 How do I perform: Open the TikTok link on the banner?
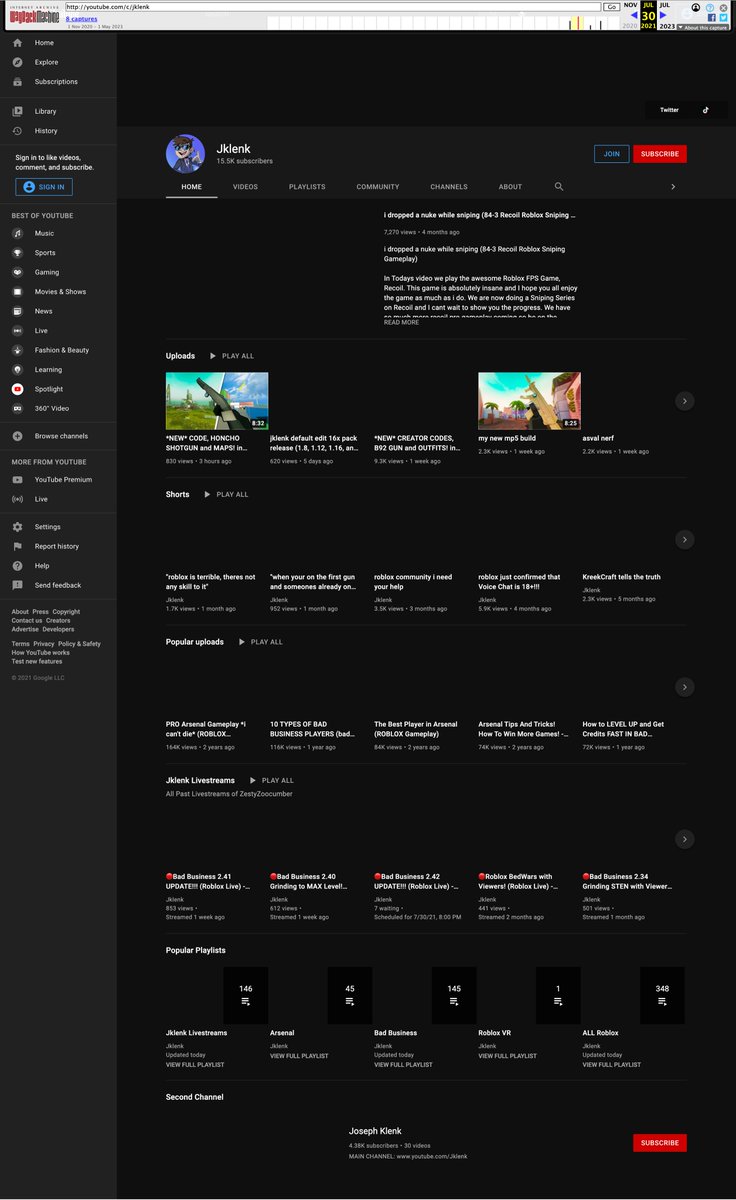(705, 110)
